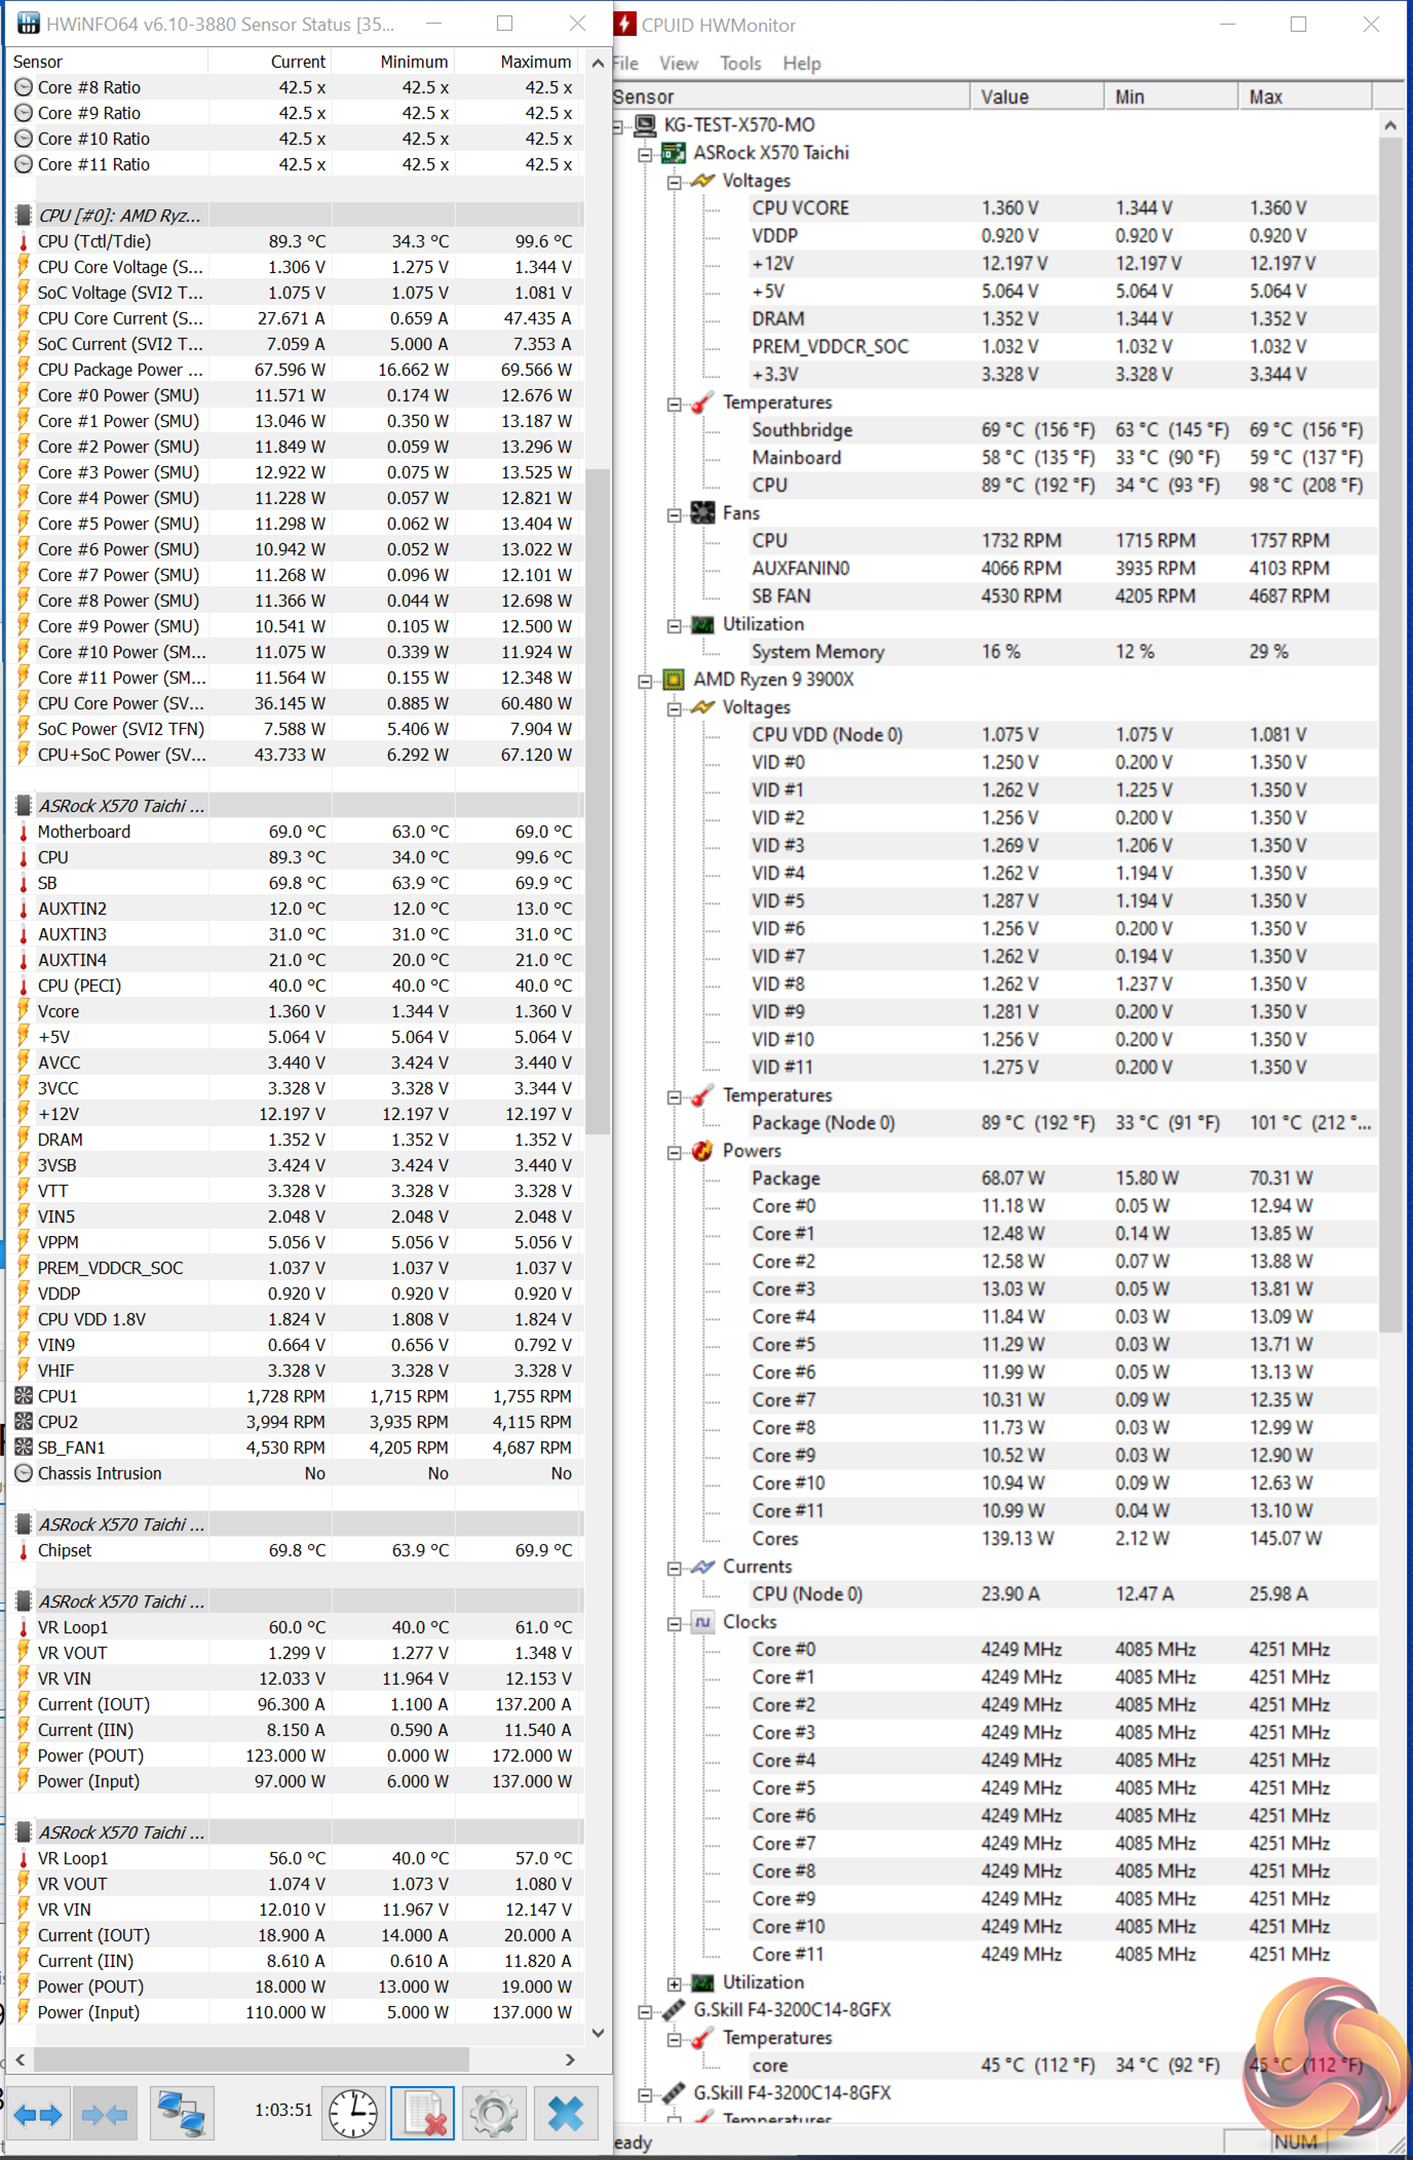1413x2160 pixels.
Task: Click the HWMonitor scroll-up arrow
Action: (x=1390, y=125)
